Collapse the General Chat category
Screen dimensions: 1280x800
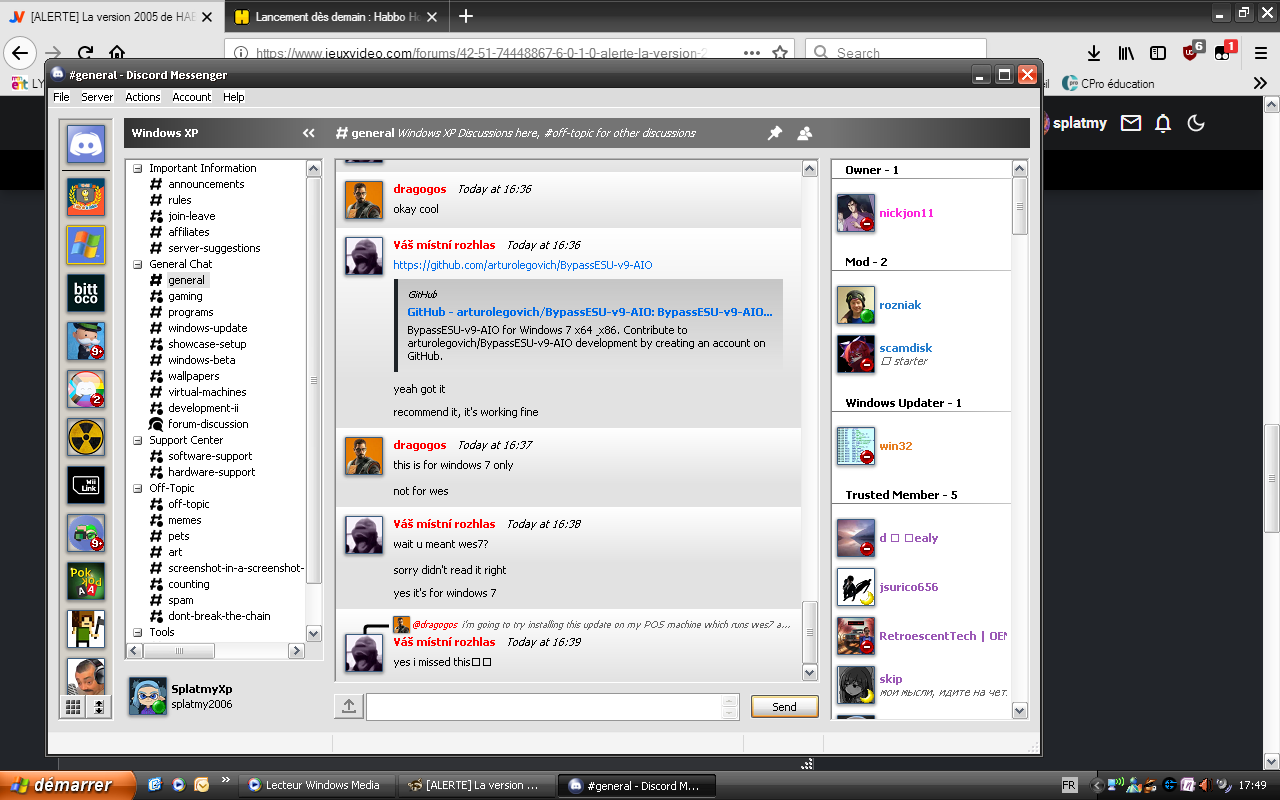[x=138, y=265]
